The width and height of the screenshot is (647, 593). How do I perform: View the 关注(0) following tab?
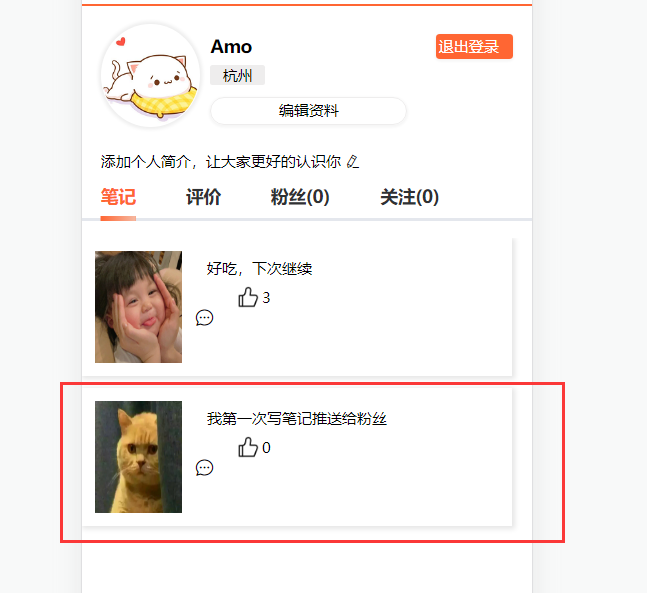pyautogui.click(x=409, y=196)
